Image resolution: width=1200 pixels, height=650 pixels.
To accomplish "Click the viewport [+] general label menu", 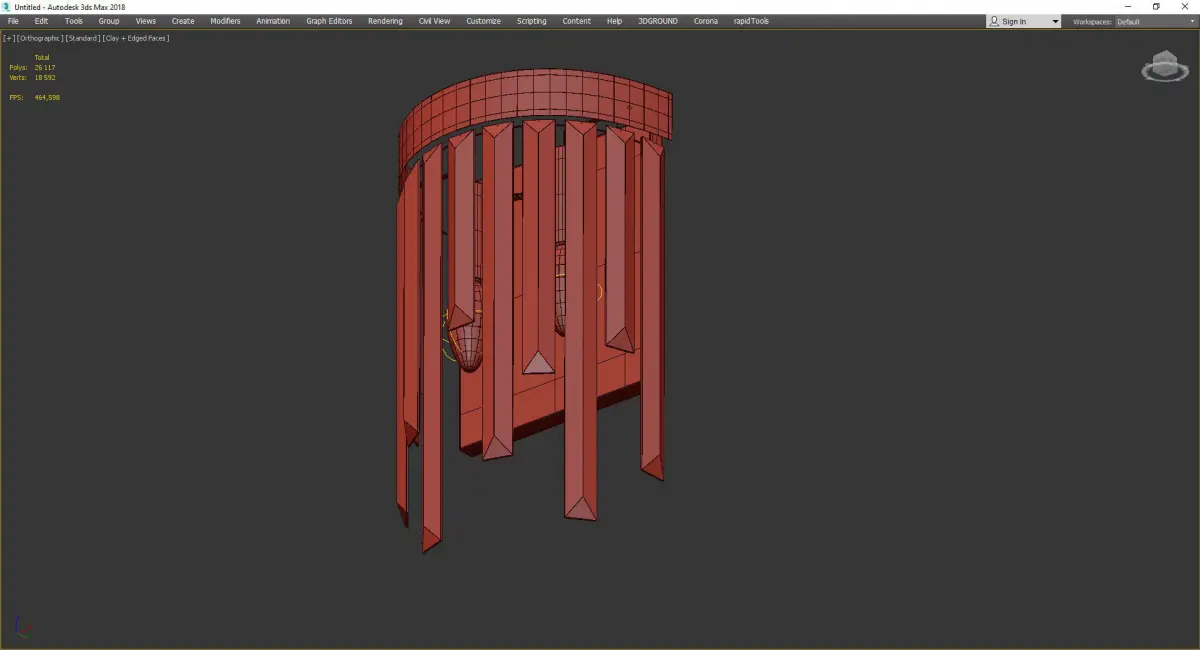I will (x=9, y=38).
